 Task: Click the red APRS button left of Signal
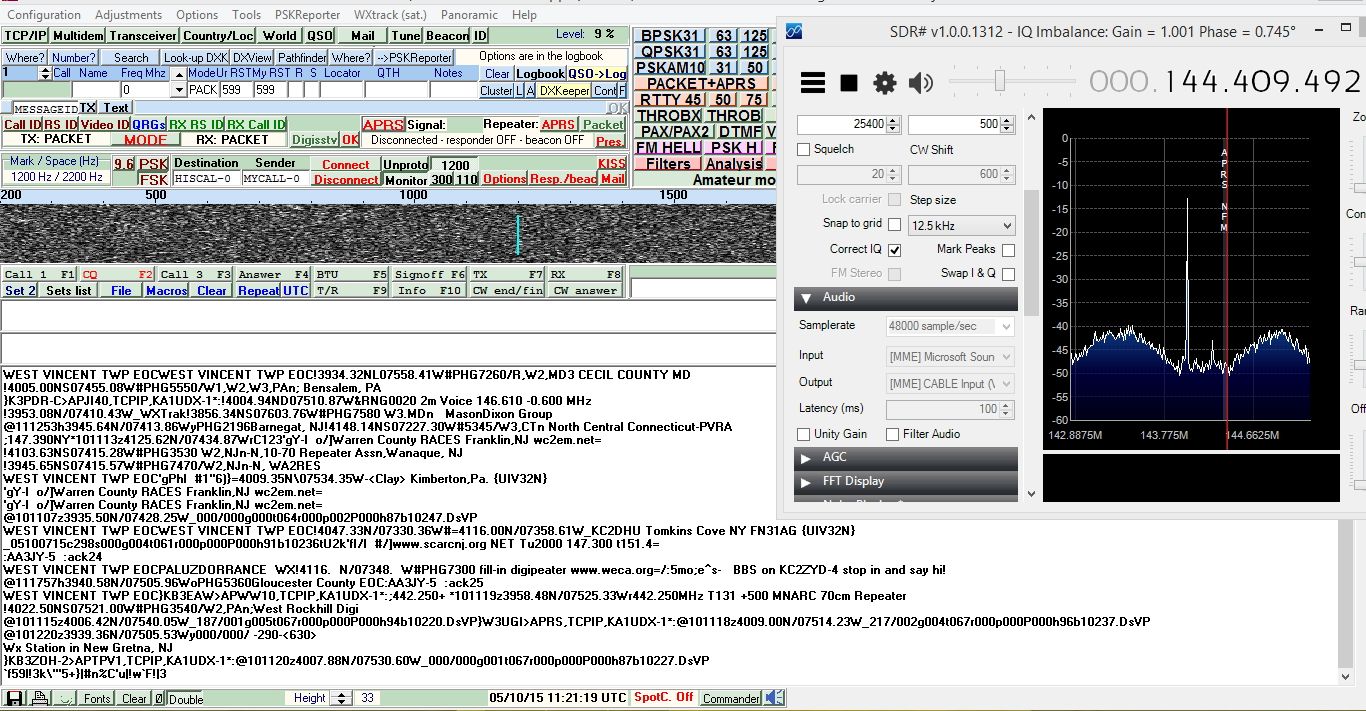point(383,125)
